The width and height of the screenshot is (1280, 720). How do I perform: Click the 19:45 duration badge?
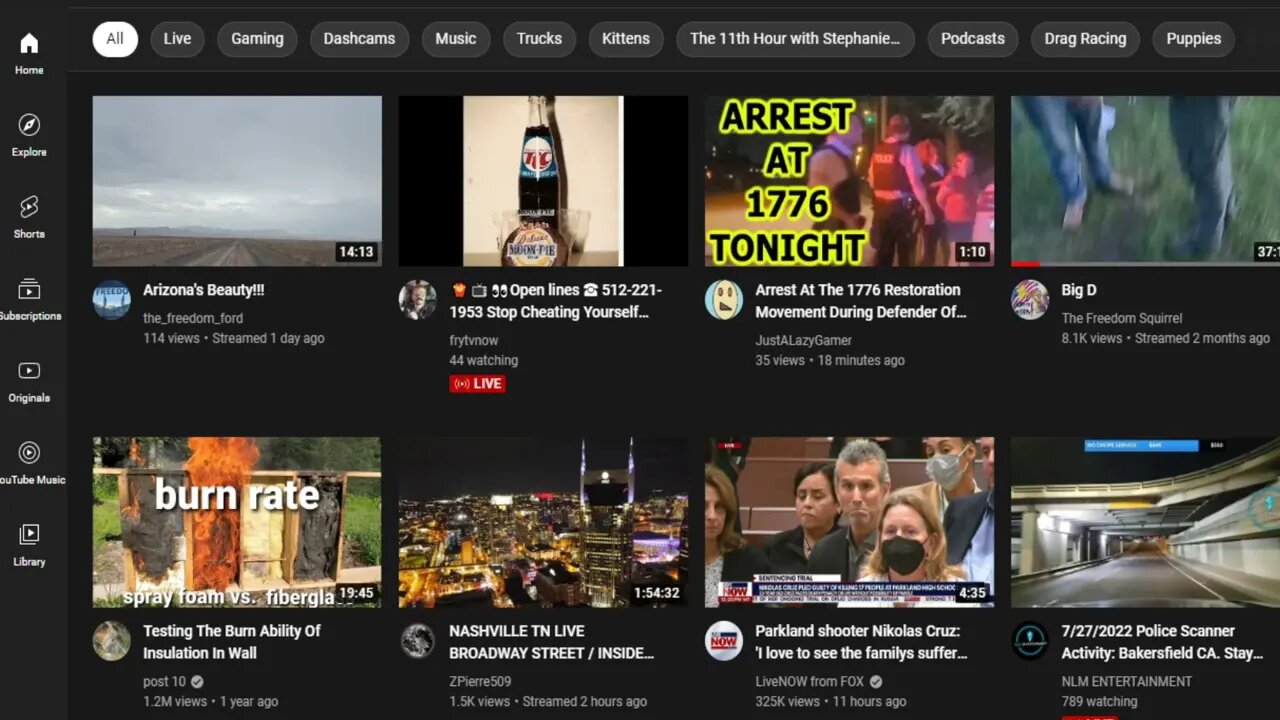point(356,593)
